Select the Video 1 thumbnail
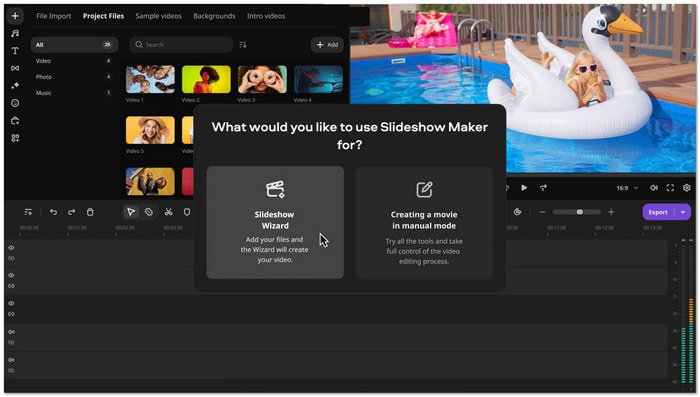 (x=150, y=79)
